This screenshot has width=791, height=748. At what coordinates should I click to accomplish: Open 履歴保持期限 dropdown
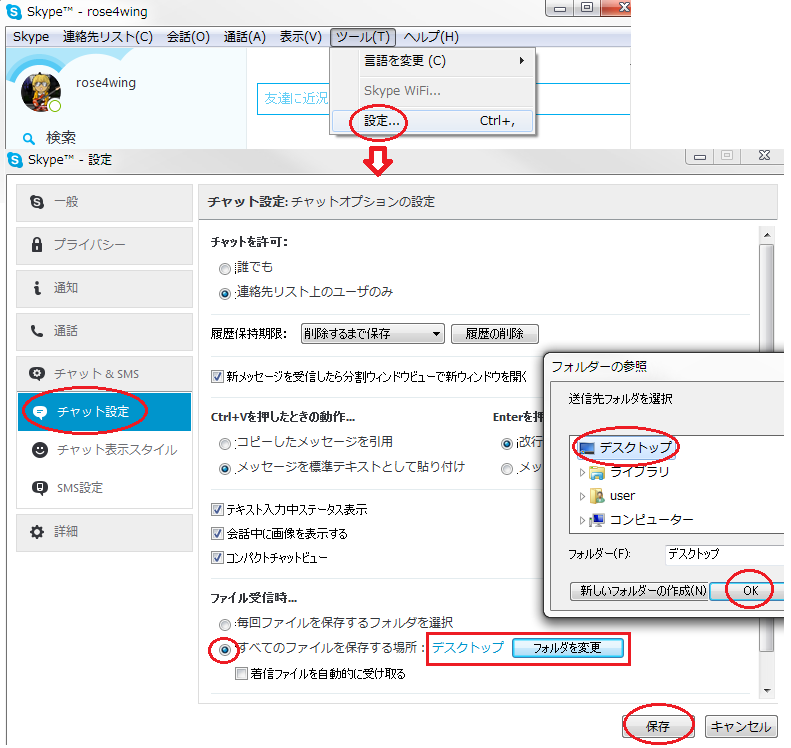pos(372,334)
